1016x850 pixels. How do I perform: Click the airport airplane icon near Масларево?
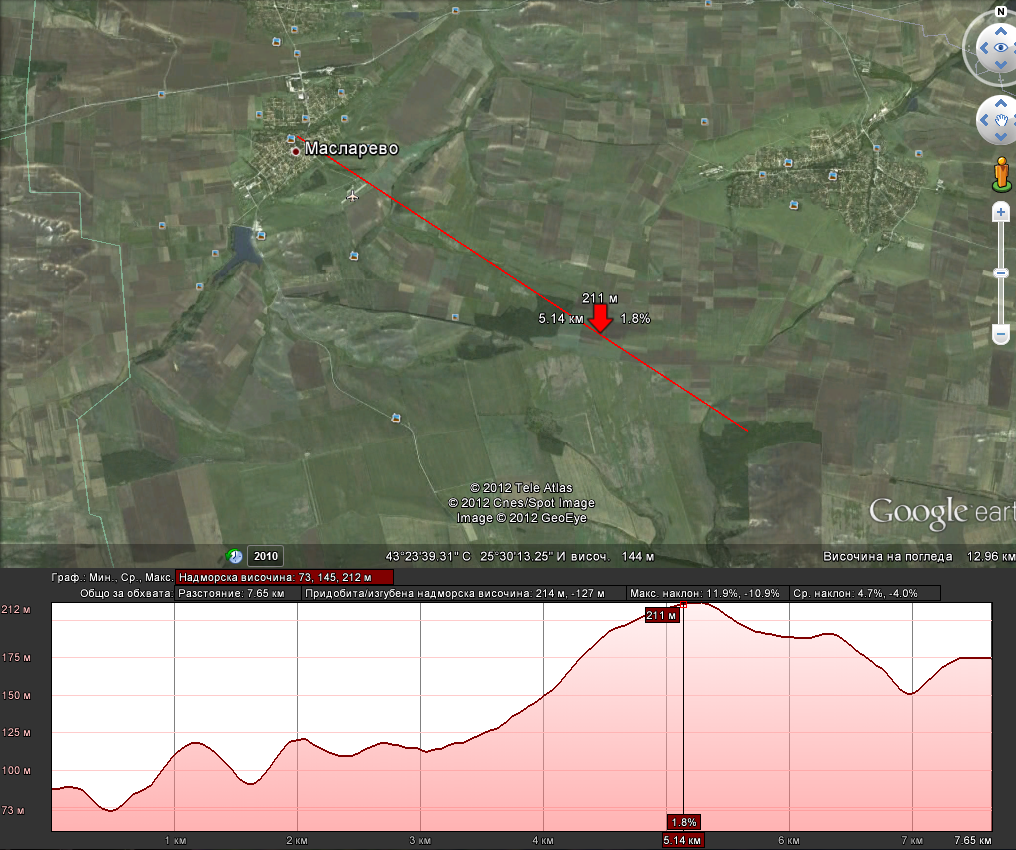point(352,195)
